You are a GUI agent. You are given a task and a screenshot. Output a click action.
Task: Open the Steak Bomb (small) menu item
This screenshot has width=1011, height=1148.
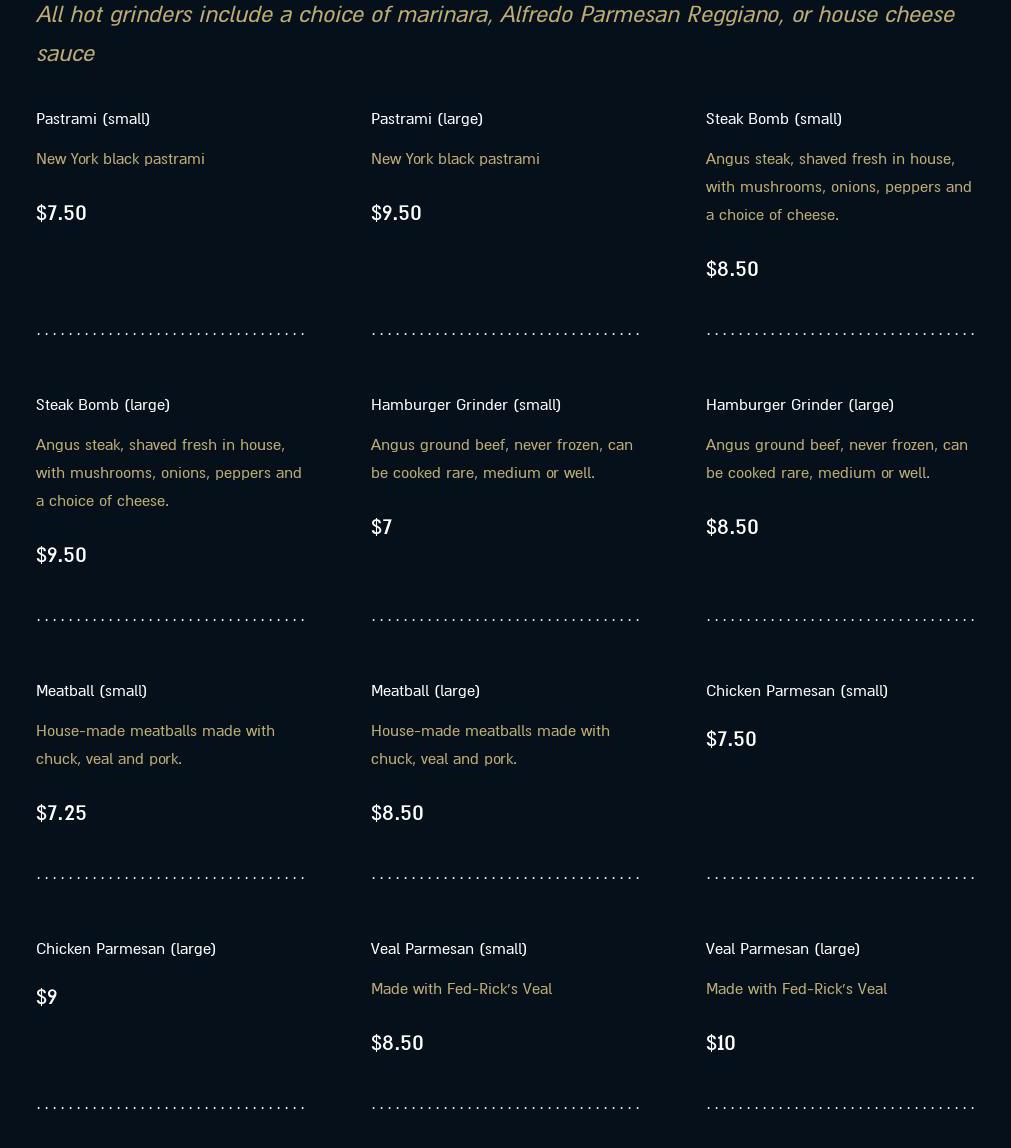click(x=774, y=119)
